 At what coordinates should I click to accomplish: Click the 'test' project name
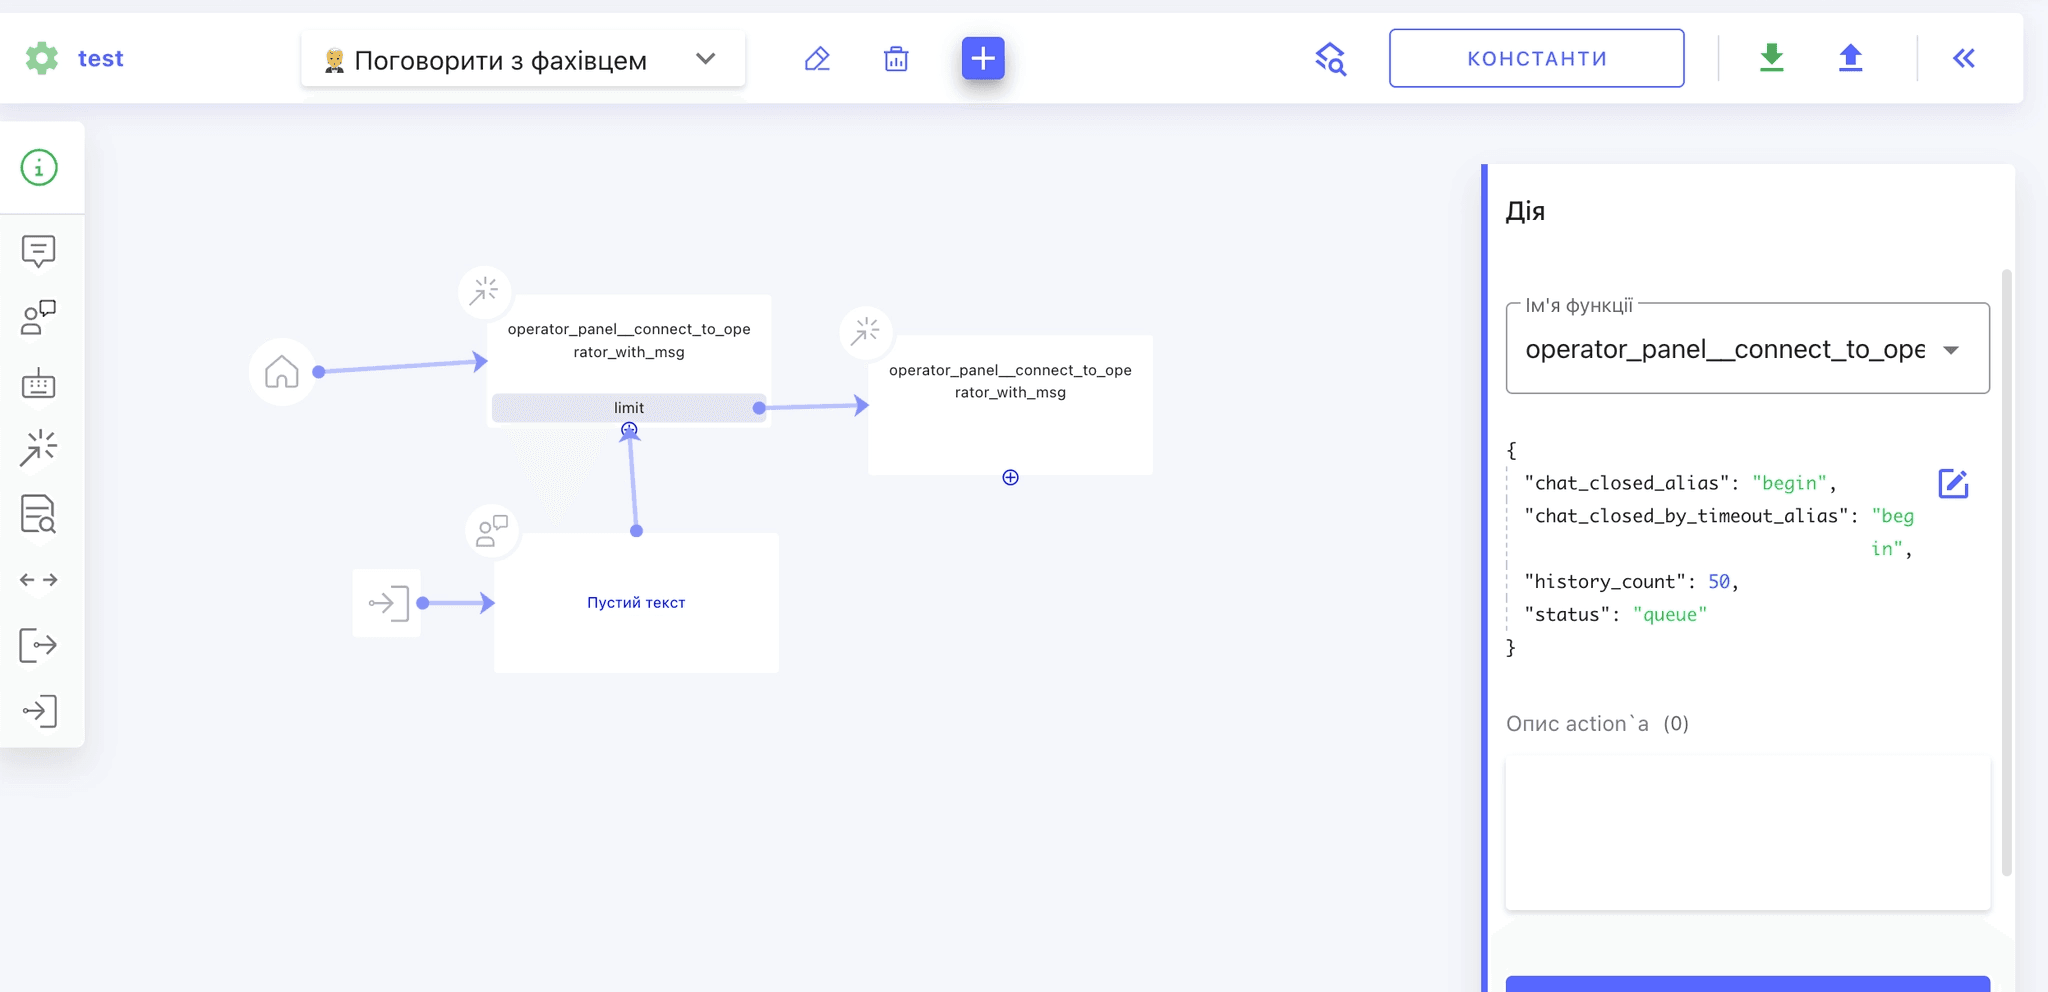click(101, 59)
